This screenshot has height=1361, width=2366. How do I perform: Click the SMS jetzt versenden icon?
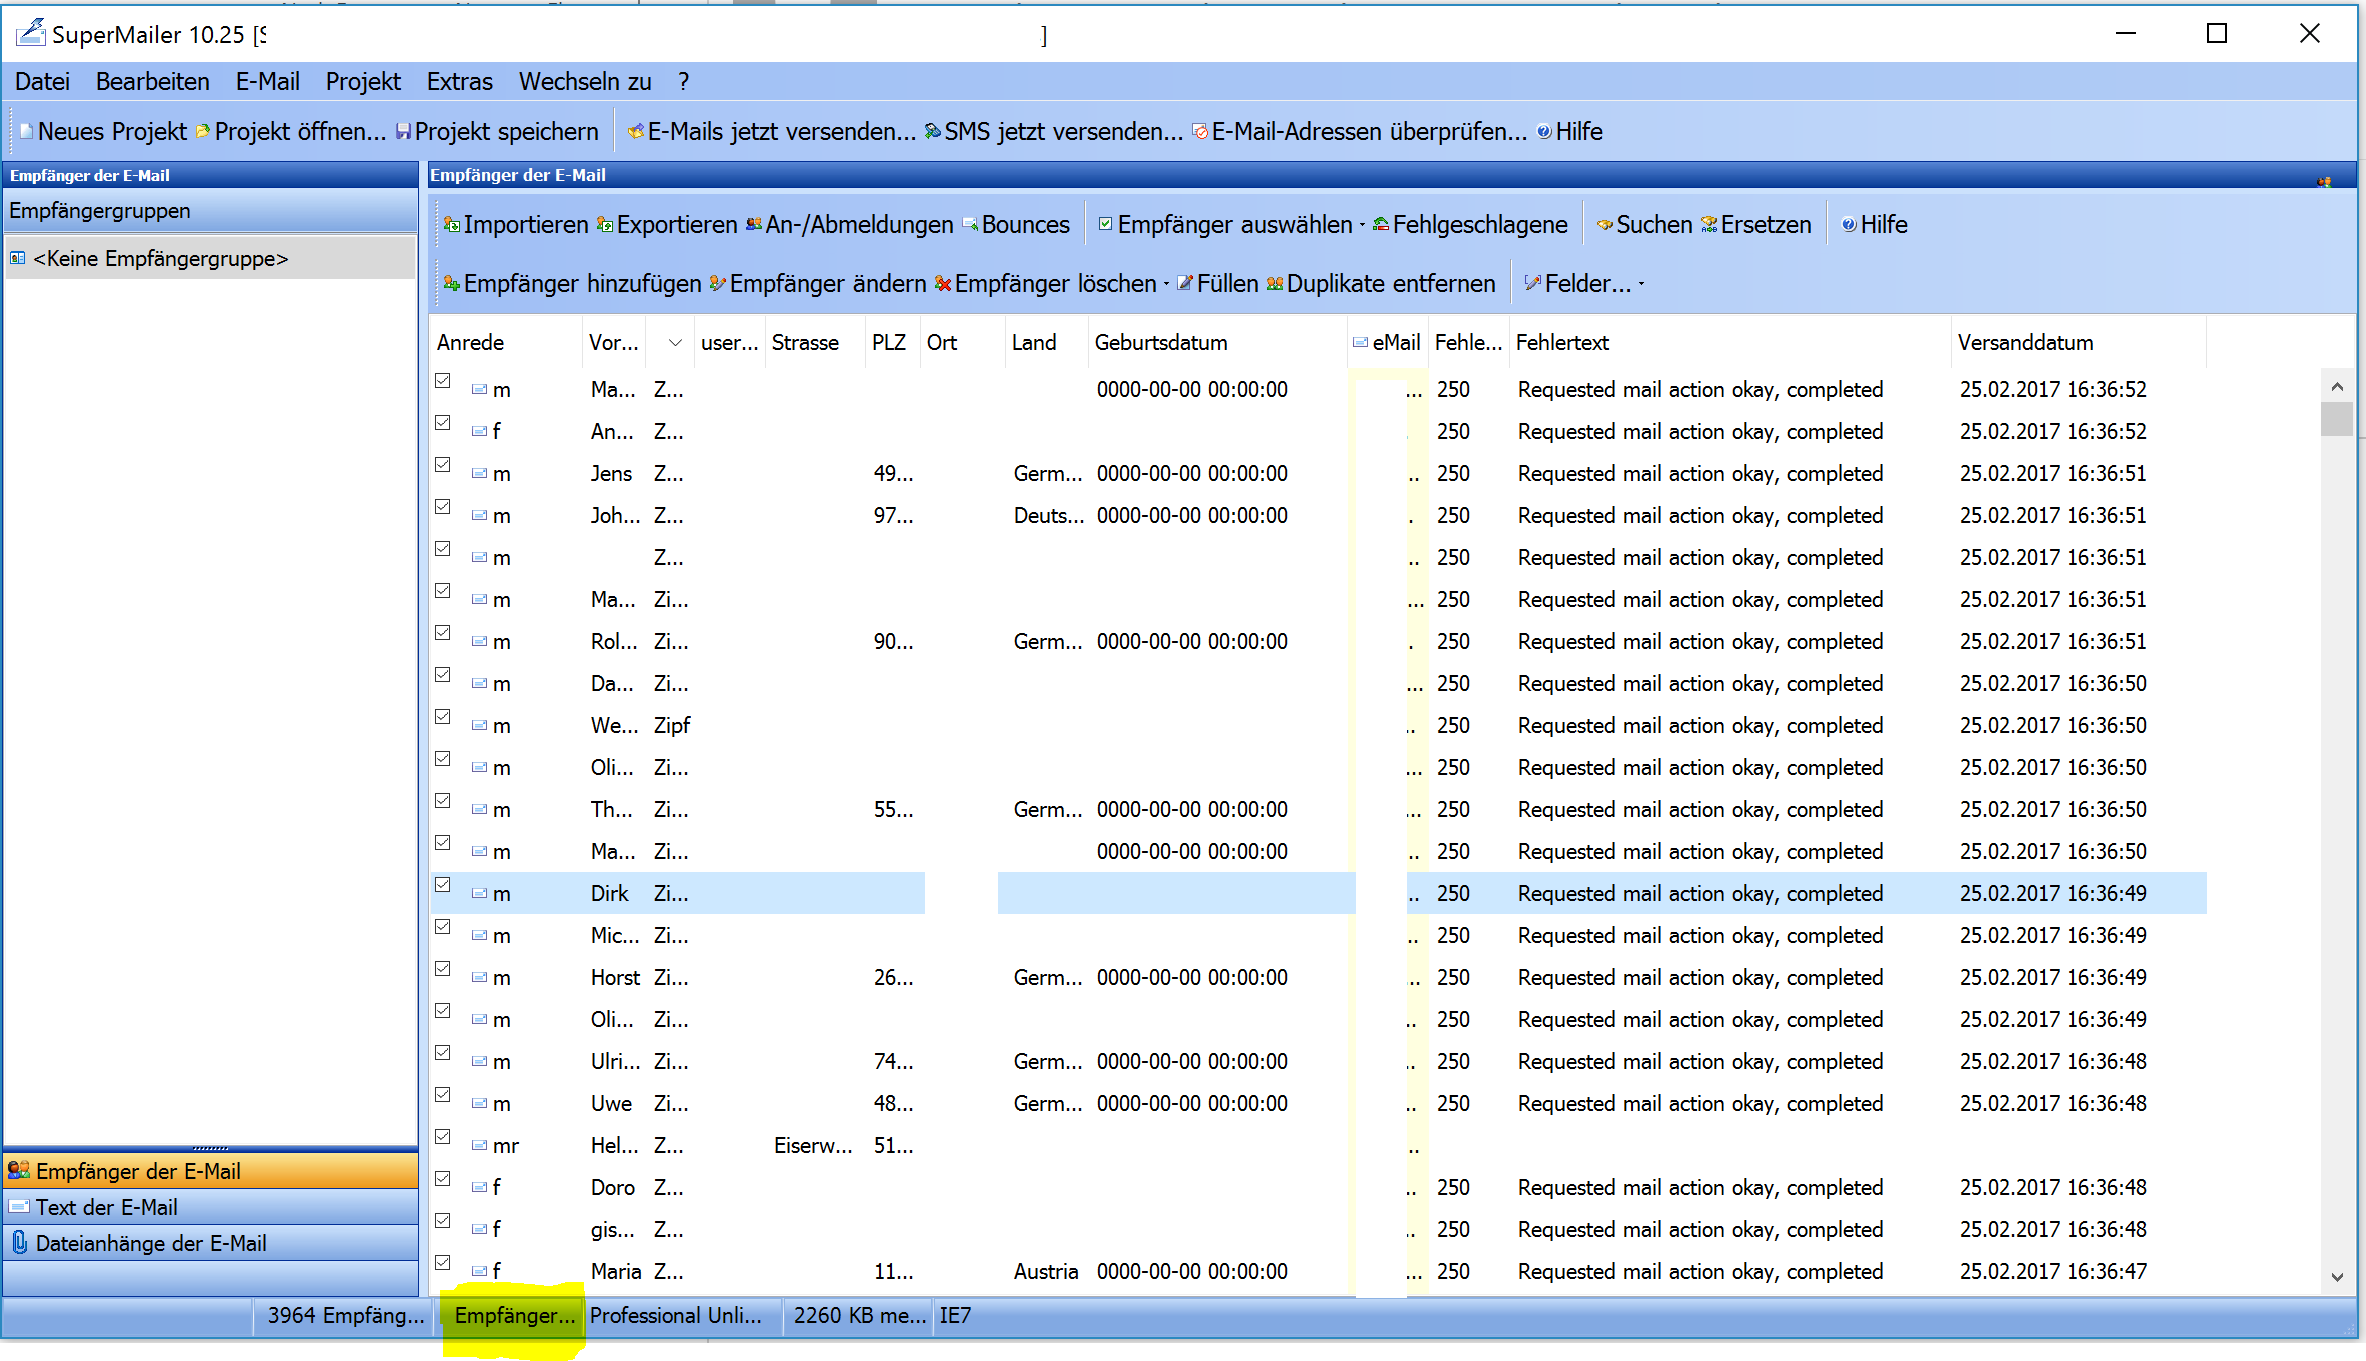[x=932, y=132]
